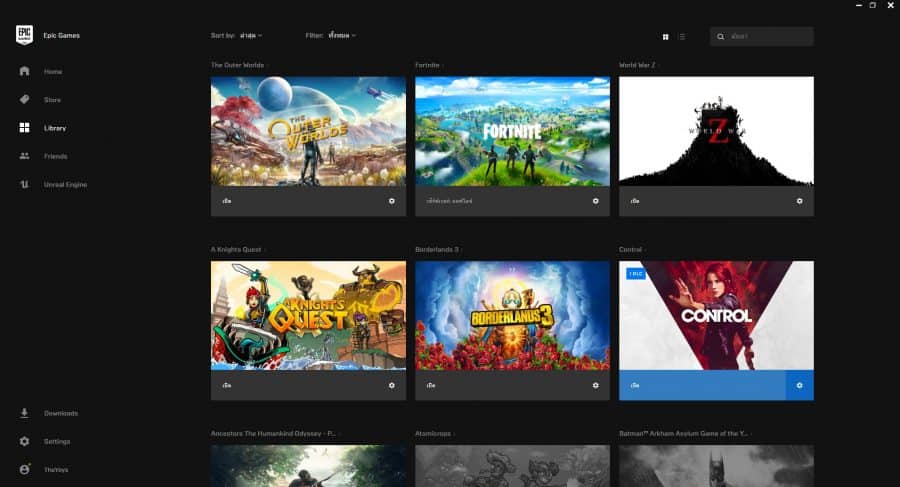This screenshot has width=900, height=487.
Task: Expand the Filter dropdown
Action: tap(342, 36)
